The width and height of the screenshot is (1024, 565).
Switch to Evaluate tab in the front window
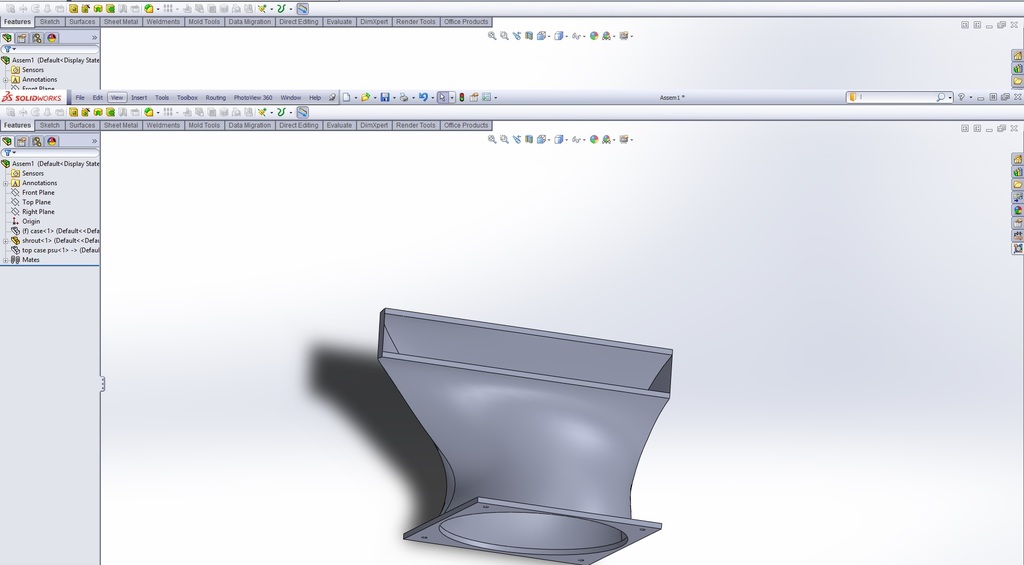coord(339,125)
